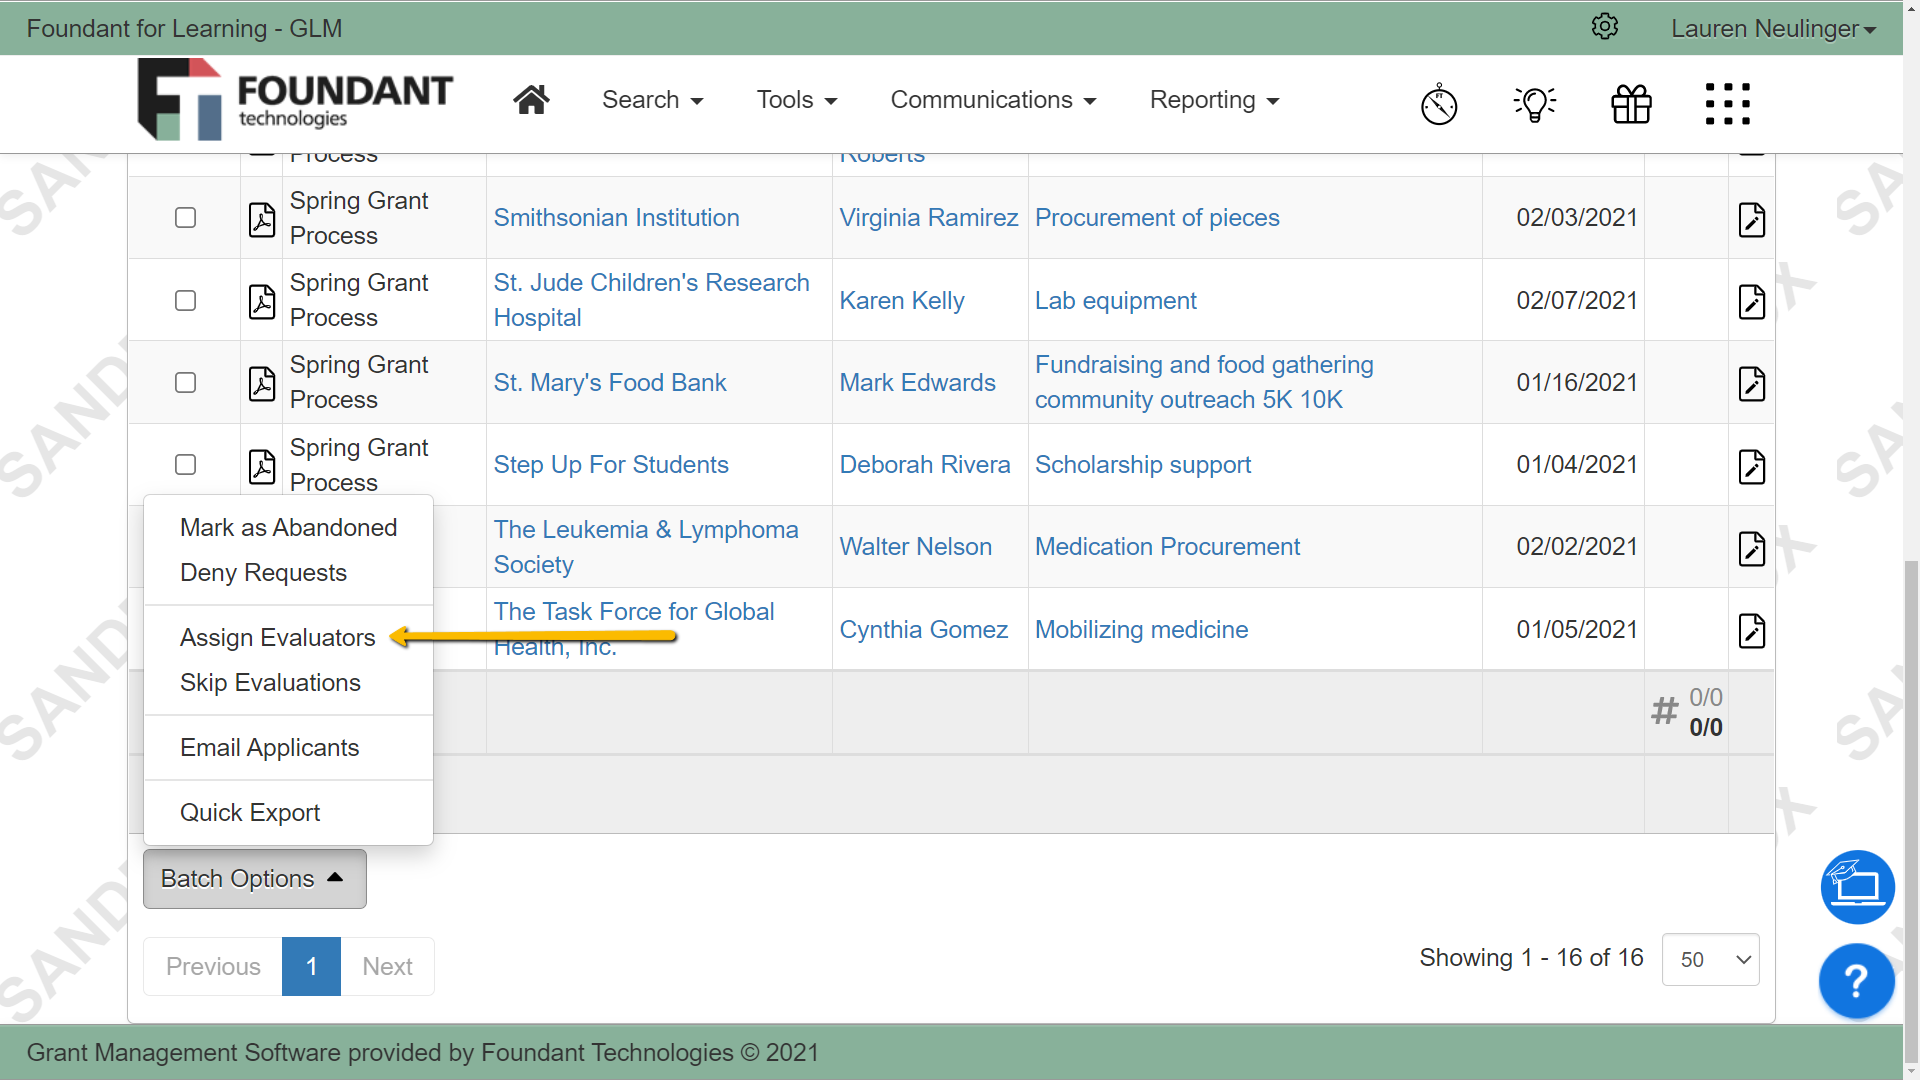The image size is (1920, 1080).
Task: Click the lightbulb ideas icon
Action: 1534,103
